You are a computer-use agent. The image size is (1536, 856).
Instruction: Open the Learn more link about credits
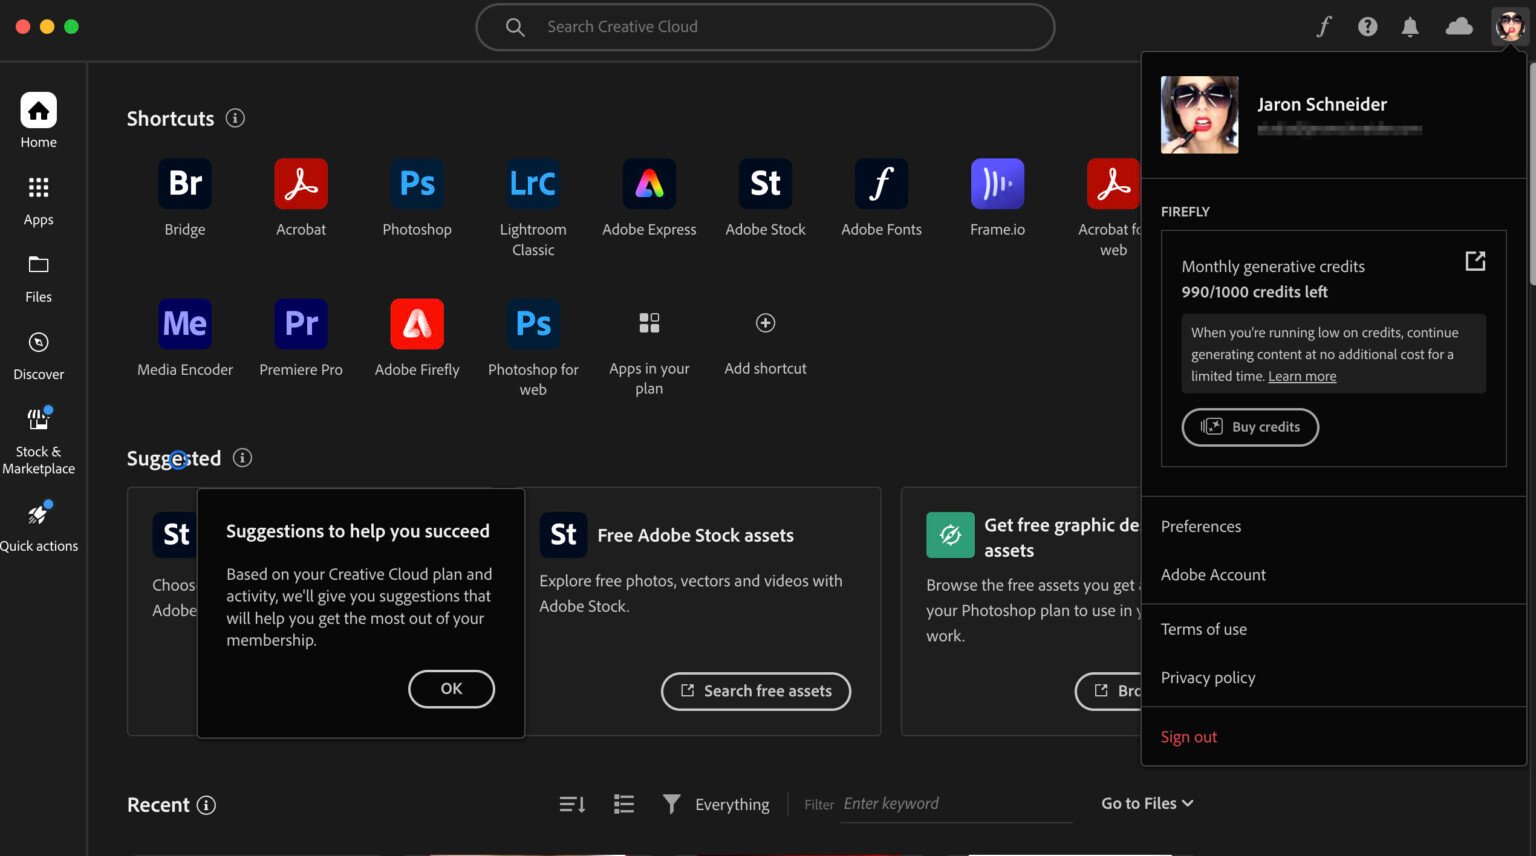tap(1301, 376)
